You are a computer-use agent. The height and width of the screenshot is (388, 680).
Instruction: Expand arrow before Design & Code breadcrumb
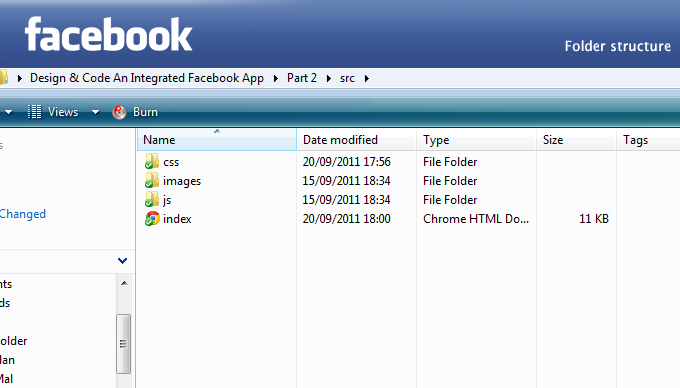coord(20,78)
